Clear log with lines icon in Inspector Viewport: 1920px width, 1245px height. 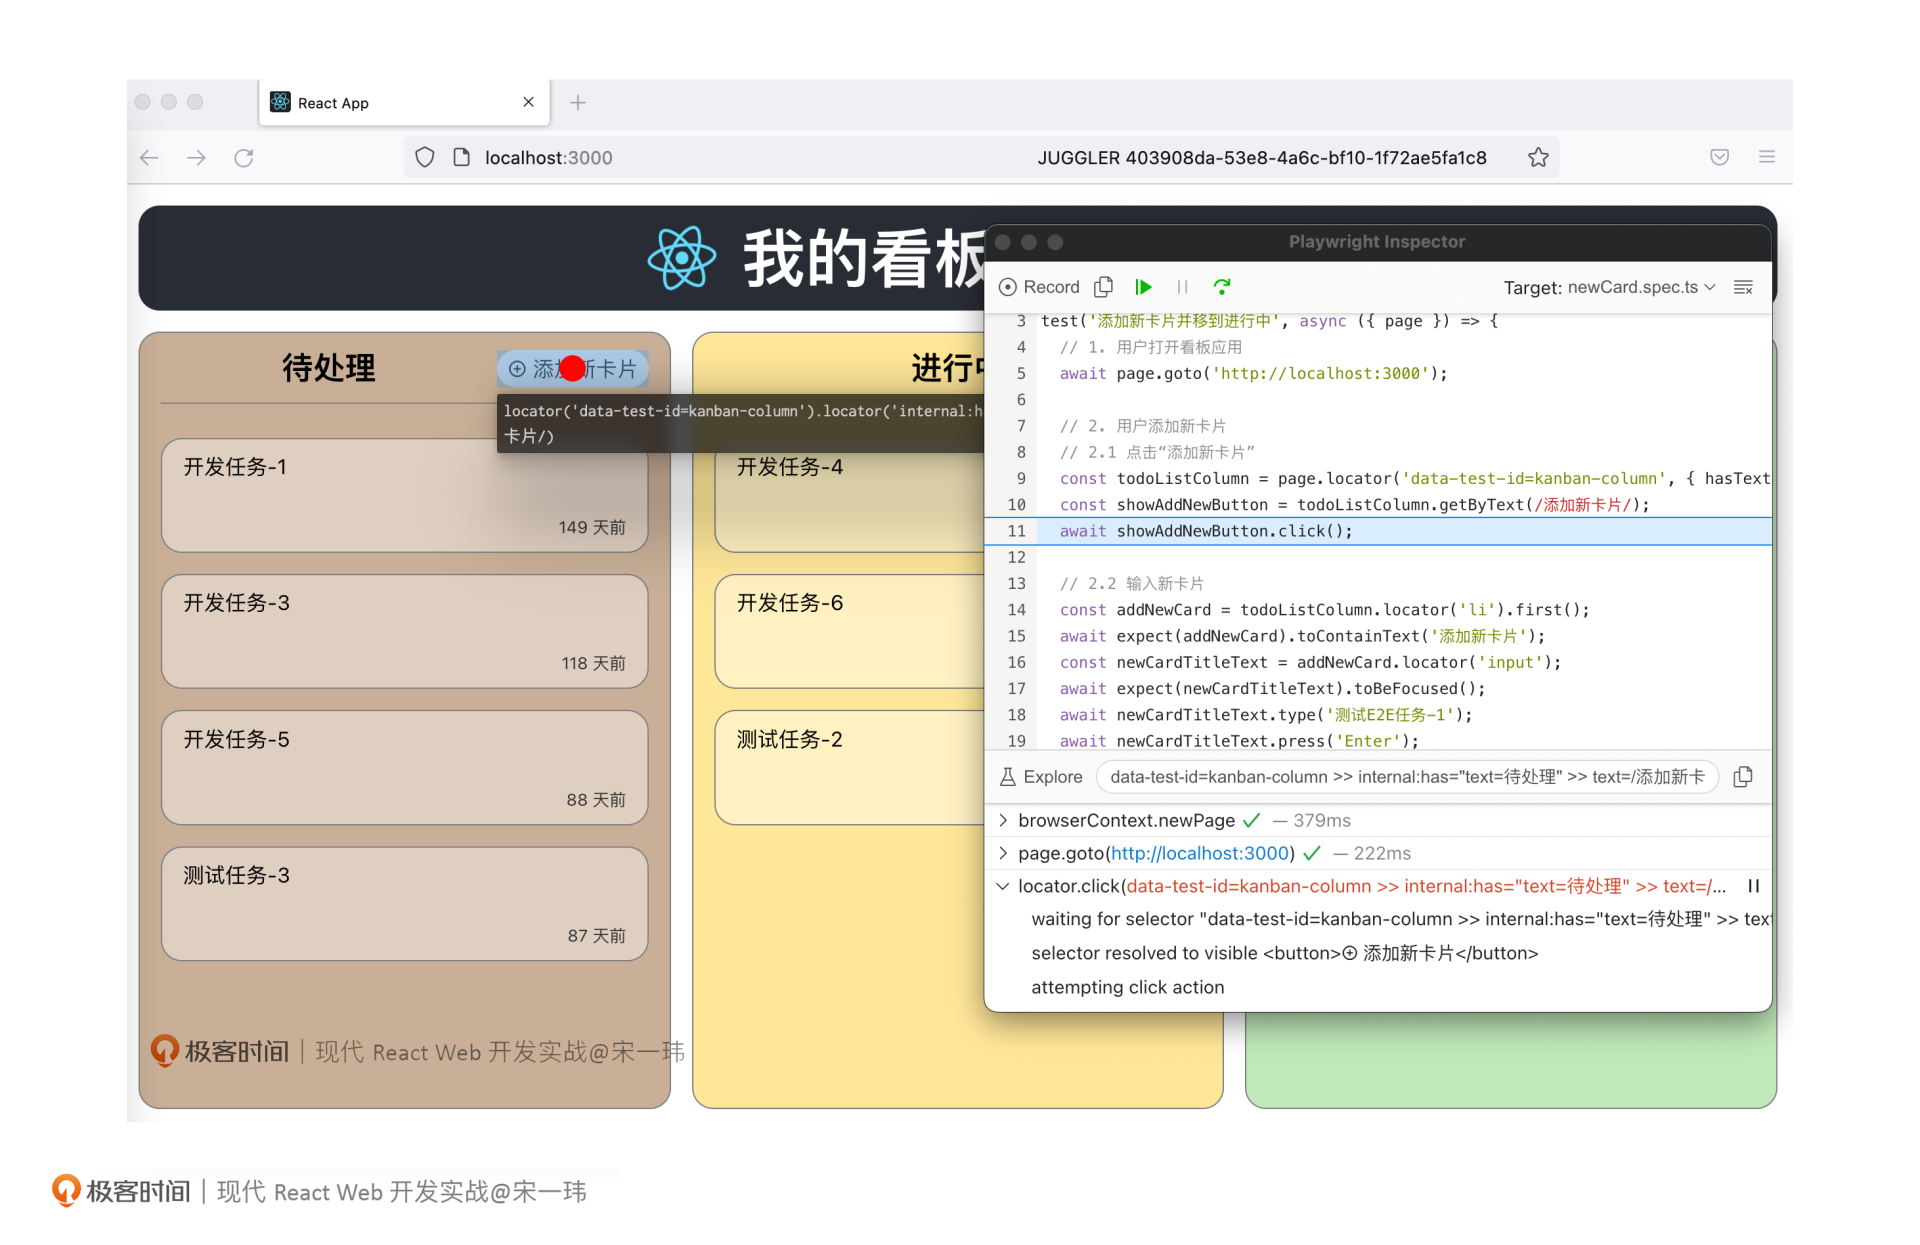point(1743,287)
